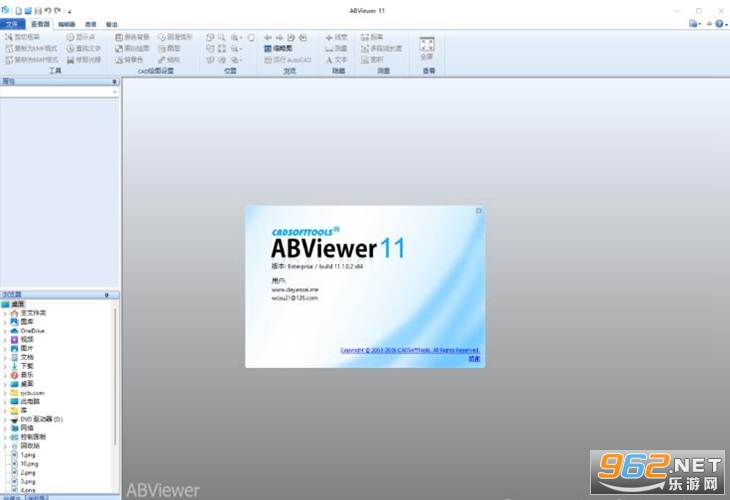Select the Pan hand tool
This screenshot has width=730, height=500.
coord(251,37)
